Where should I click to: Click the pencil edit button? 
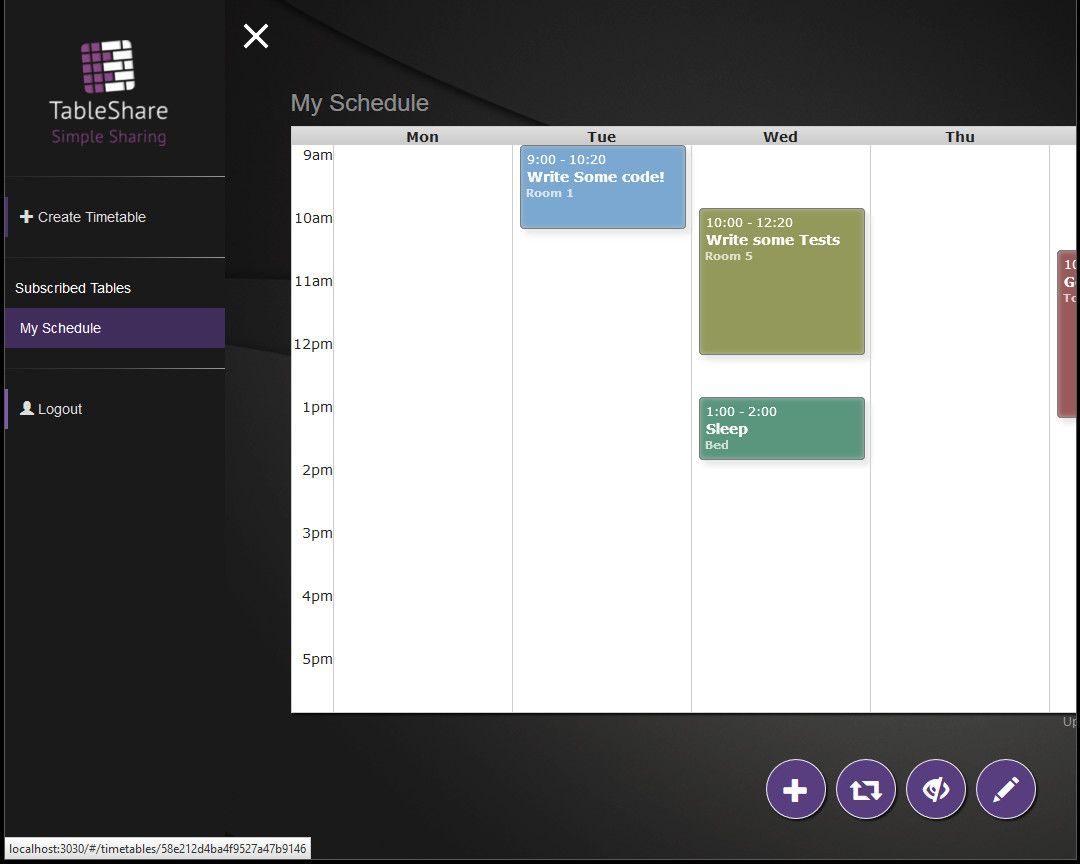tap(1005, 790)
